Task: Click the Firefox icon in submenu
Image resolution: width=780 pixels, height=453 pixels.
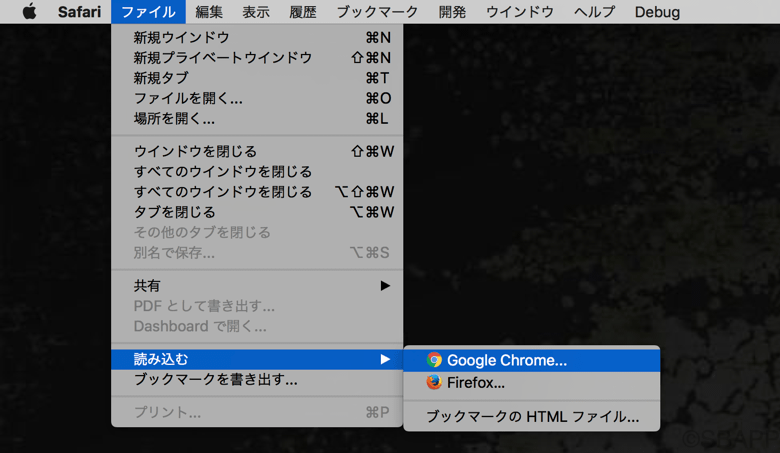Action: click(434, 383)
